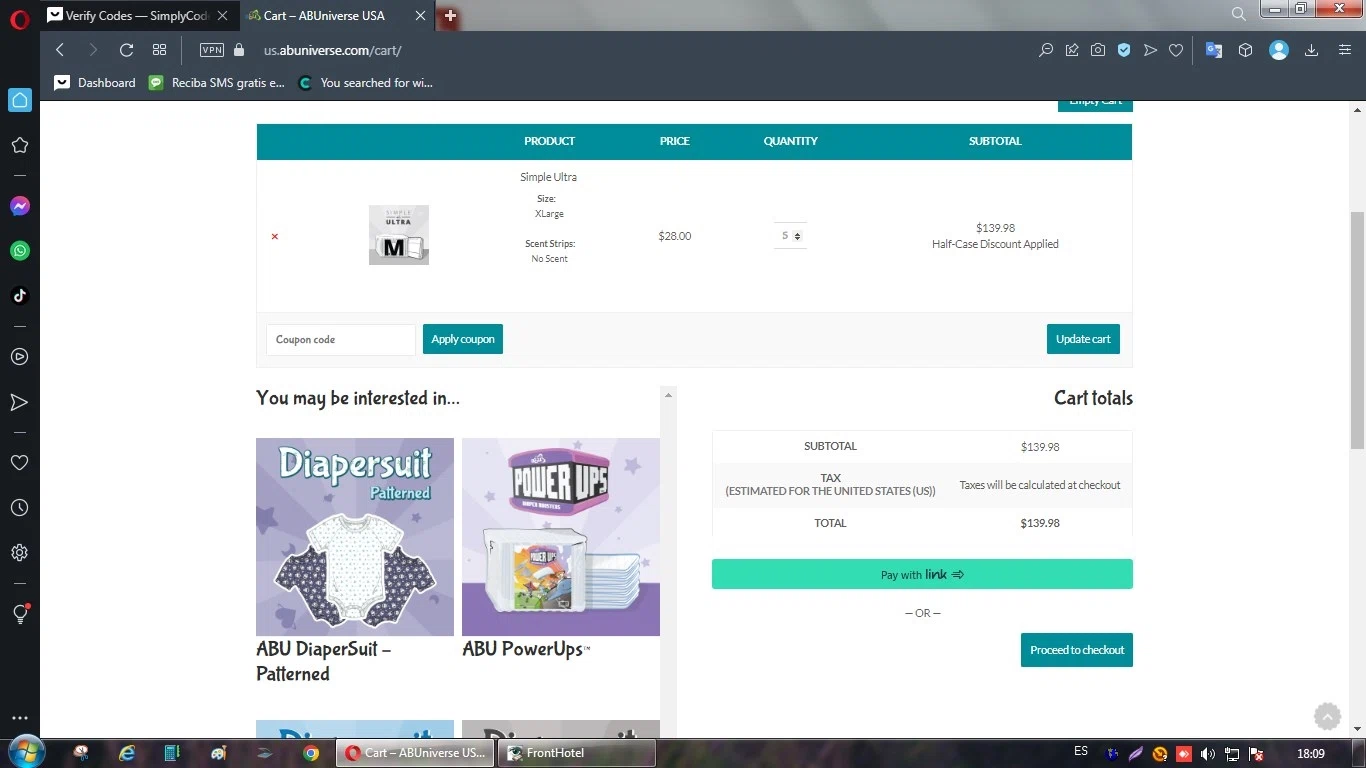Click the Coupon code field
1366x768 pixels.
pos(341,339)
